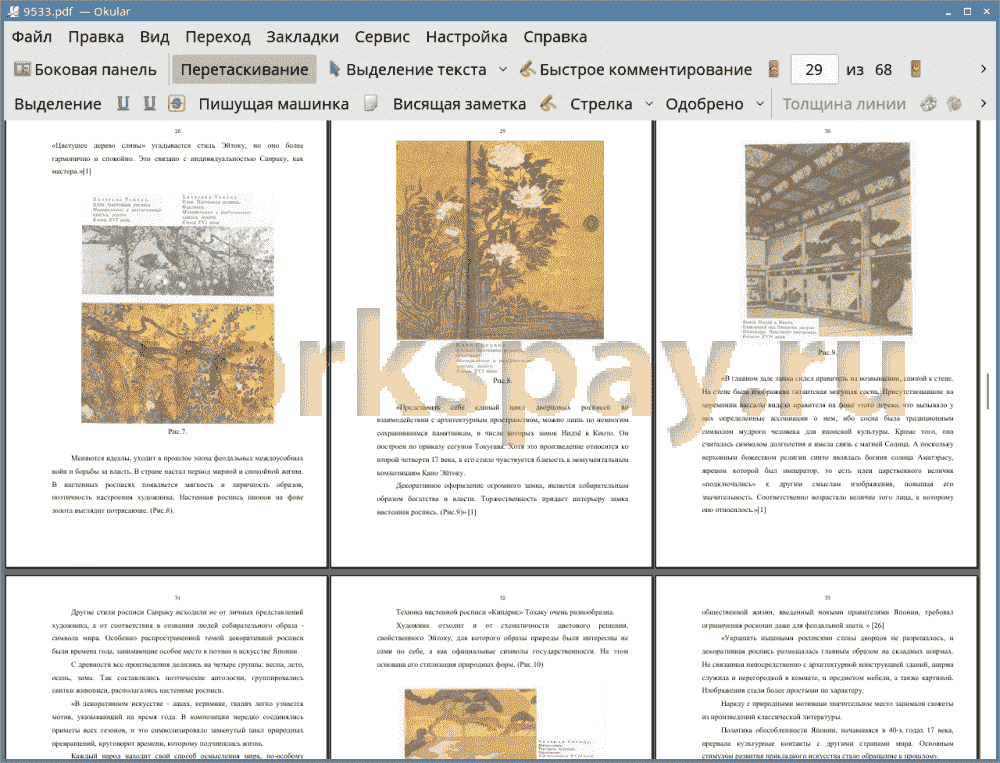1000x763 pixels.
Task: Open the Настройка menu
Action: pos(466,37)
